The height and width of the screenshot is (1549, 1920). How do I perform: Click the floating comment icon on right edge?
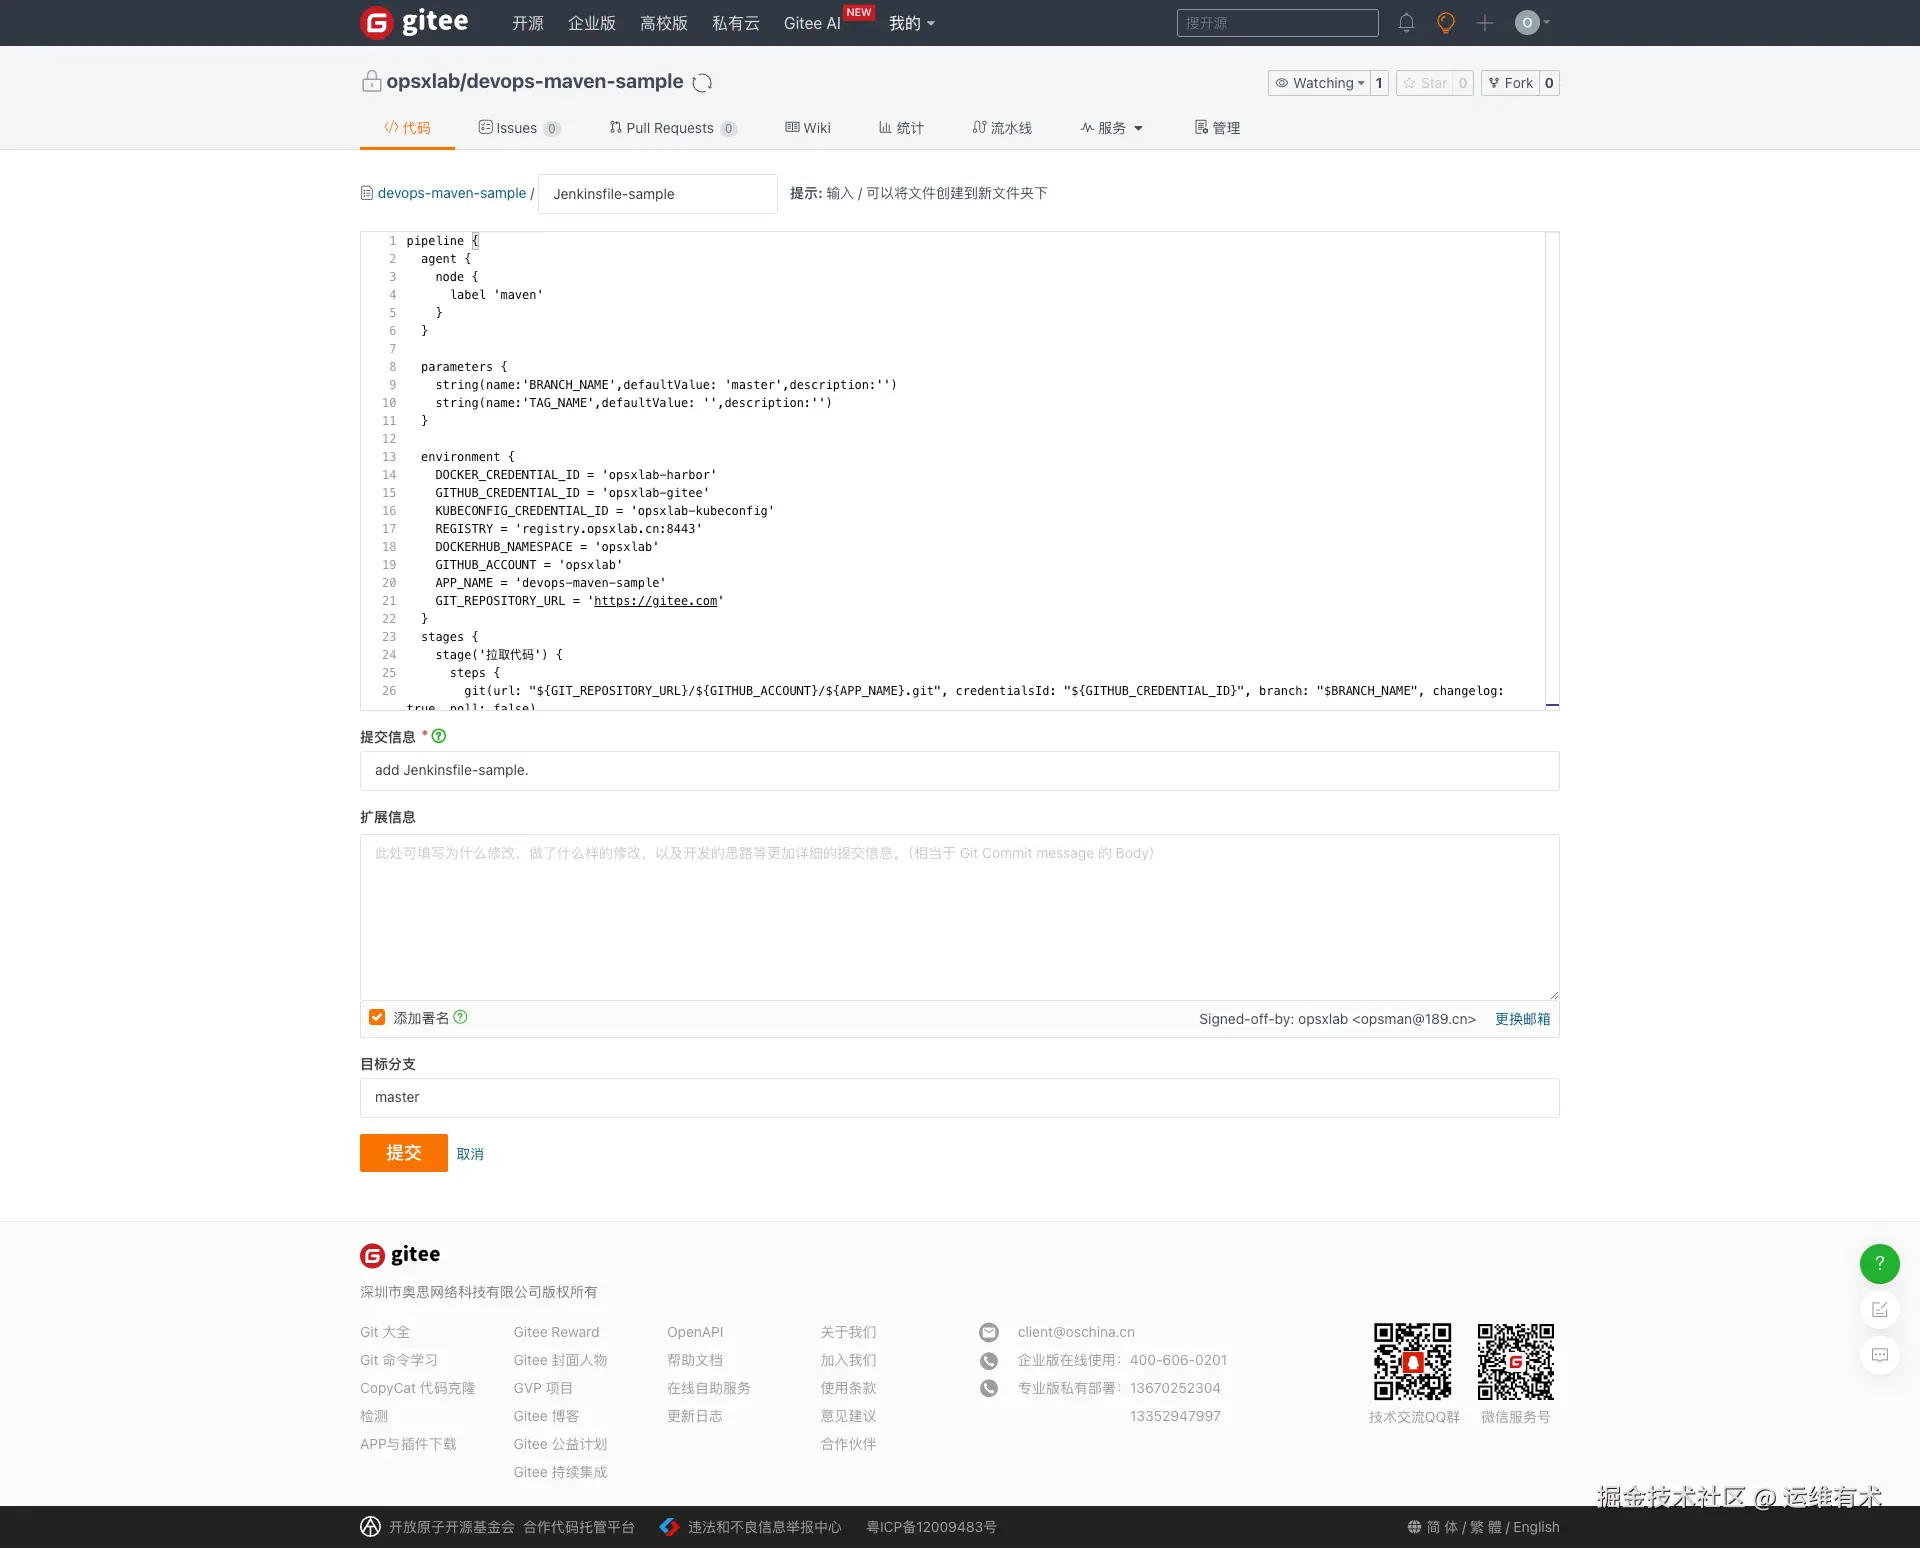pos(1880,1355)
